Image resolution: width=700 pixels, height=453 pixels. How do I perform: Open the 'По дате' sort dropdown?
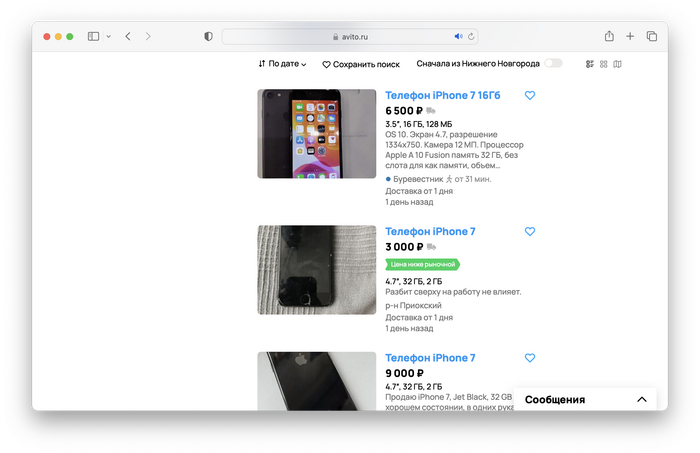pos(282,64)
